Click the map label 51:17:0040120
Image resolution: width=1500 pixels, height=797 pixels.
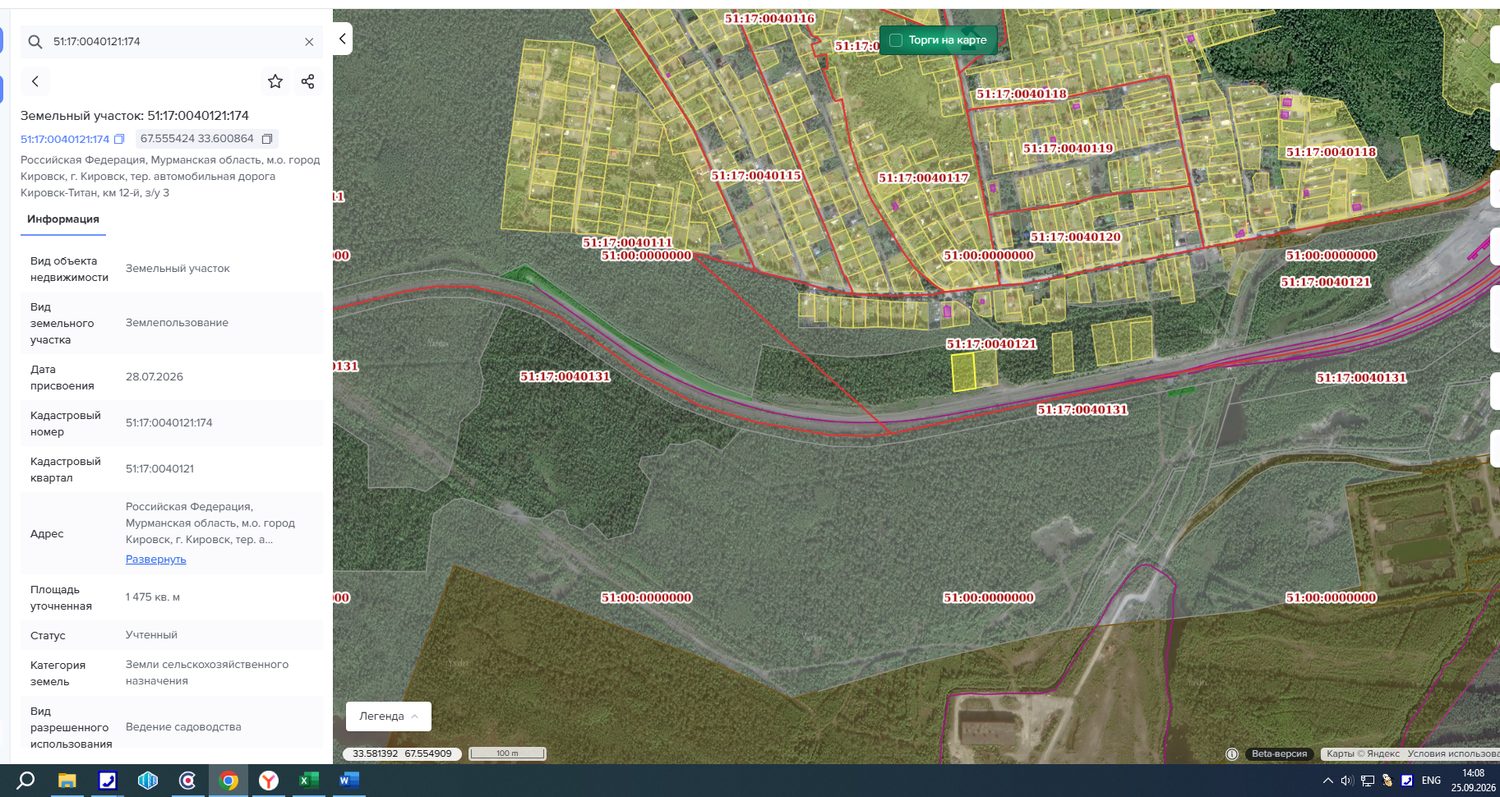(1075, 237)
